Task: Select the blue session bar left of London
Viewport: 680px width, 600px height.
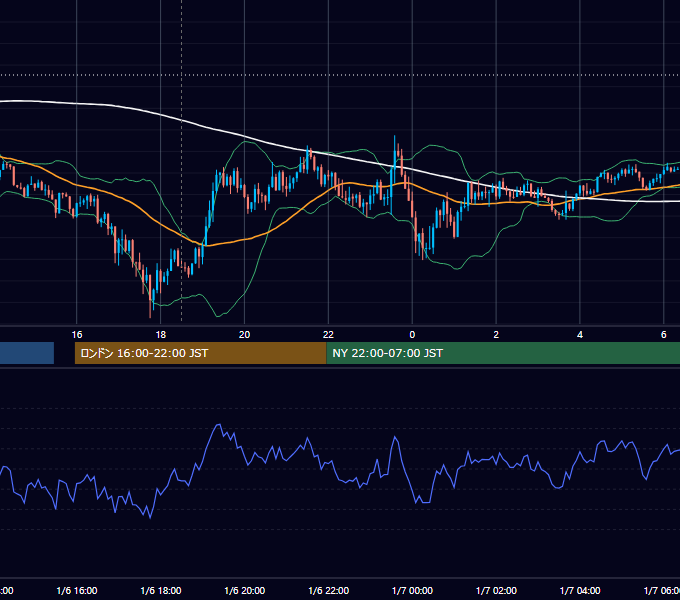Action: click(x=27, y=353)
